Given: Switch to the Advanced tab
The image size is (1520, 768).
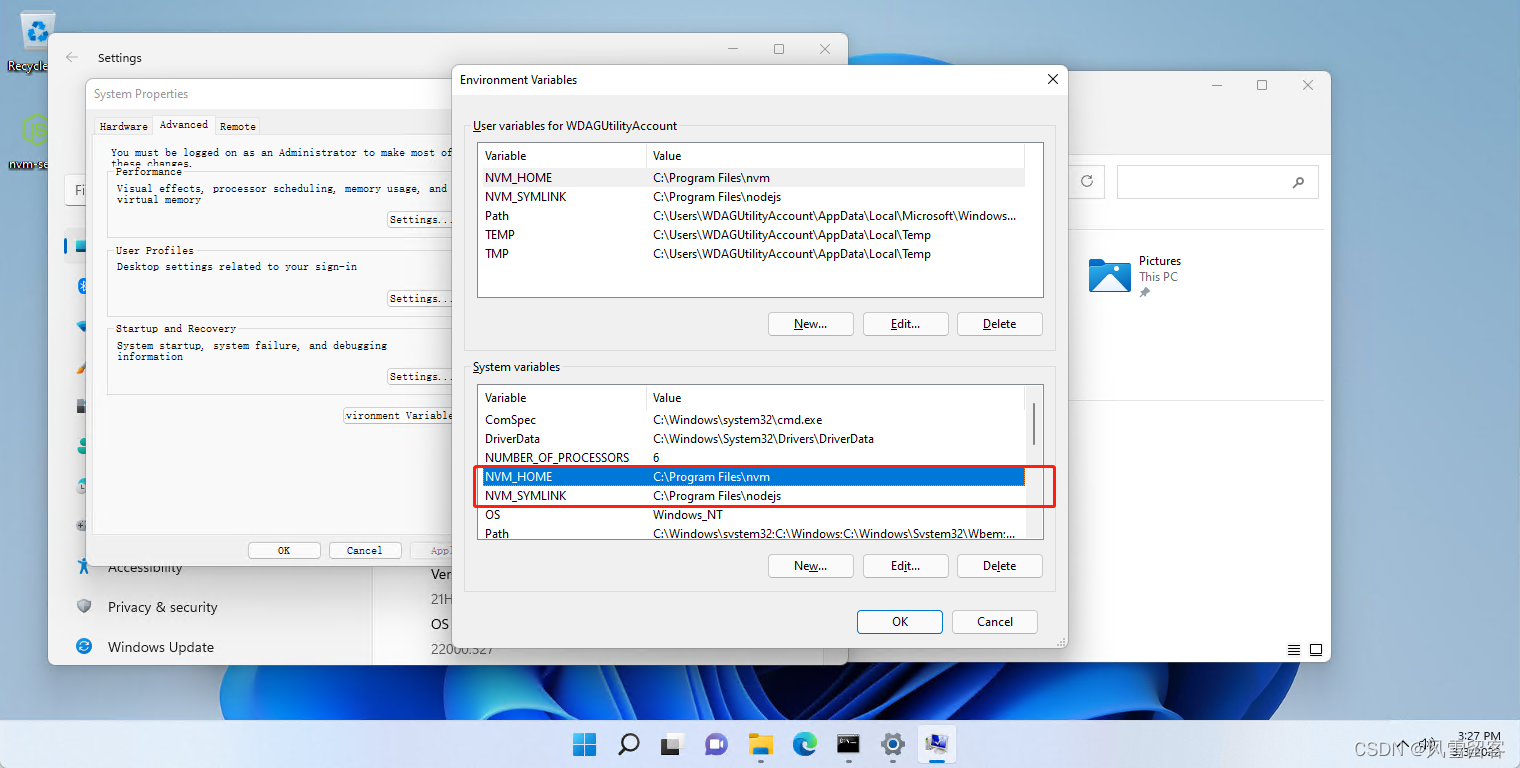Looking at the screenshot, I should [184, 125].
